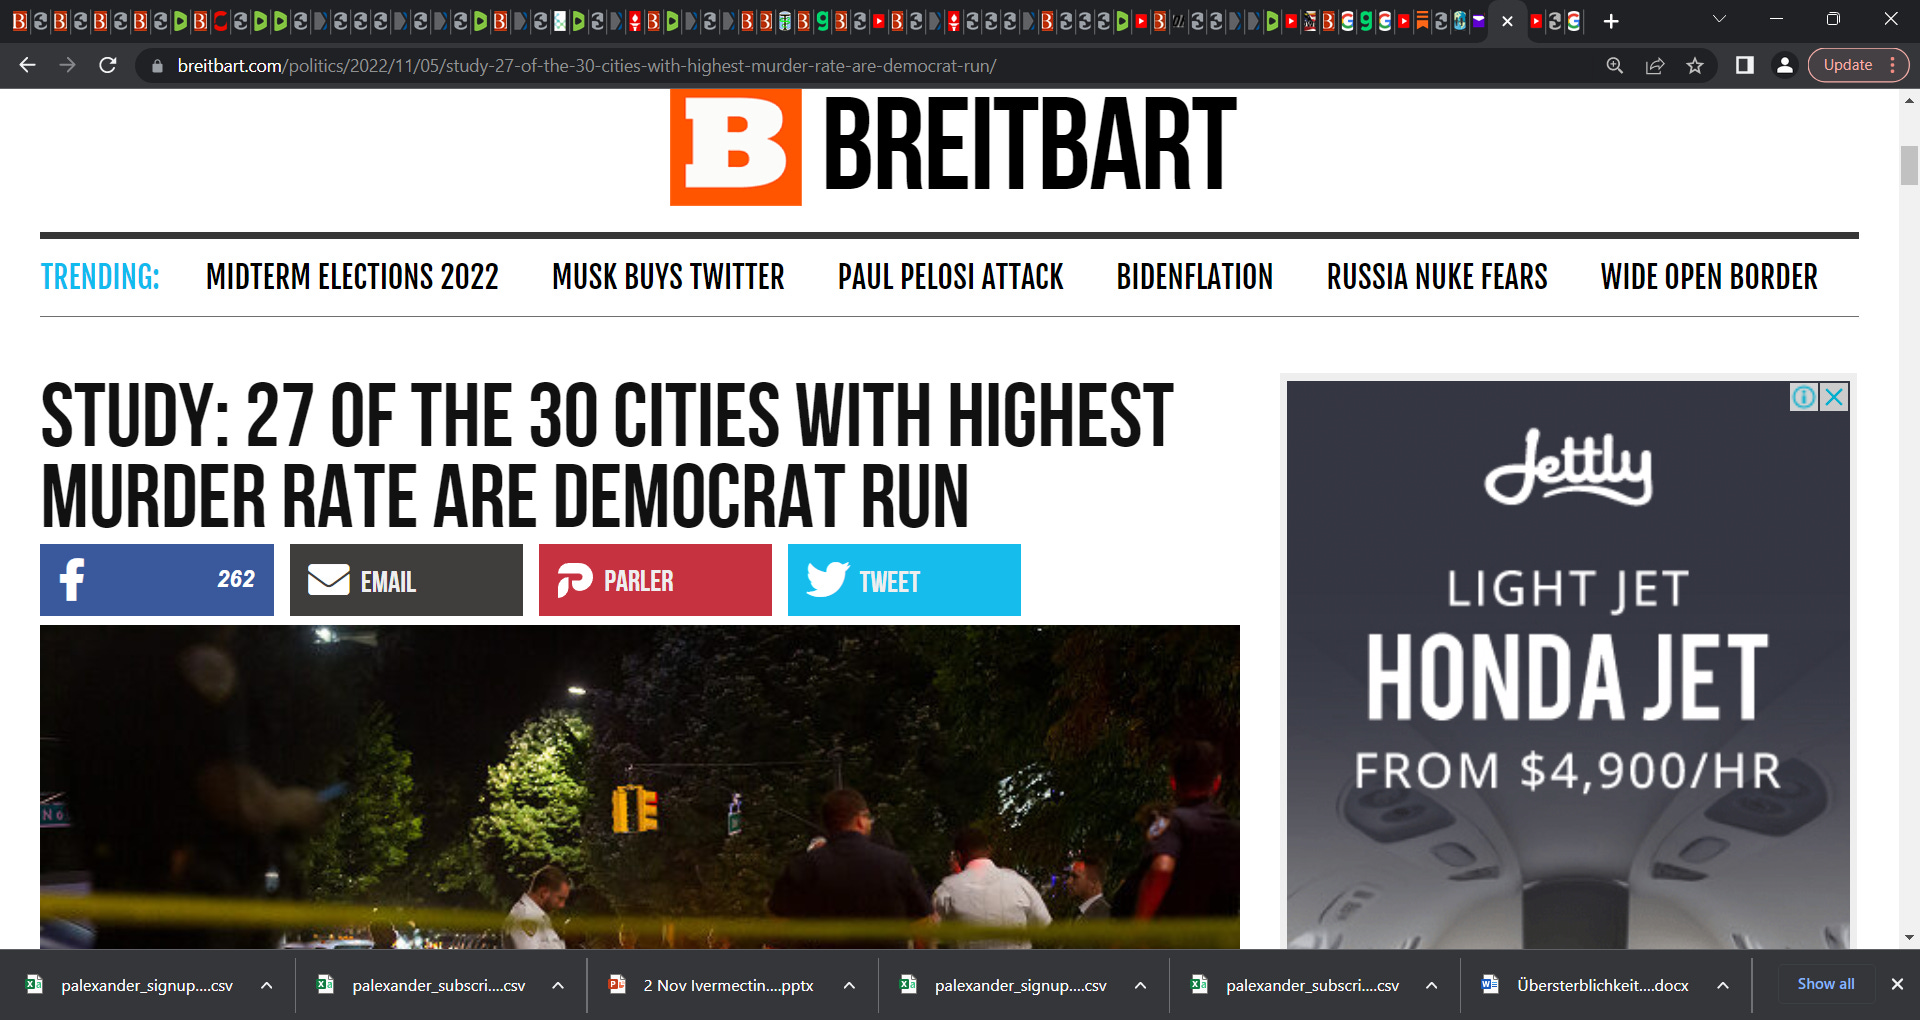Open the zoom magnifier in address bar

(x=1614, y=66)
